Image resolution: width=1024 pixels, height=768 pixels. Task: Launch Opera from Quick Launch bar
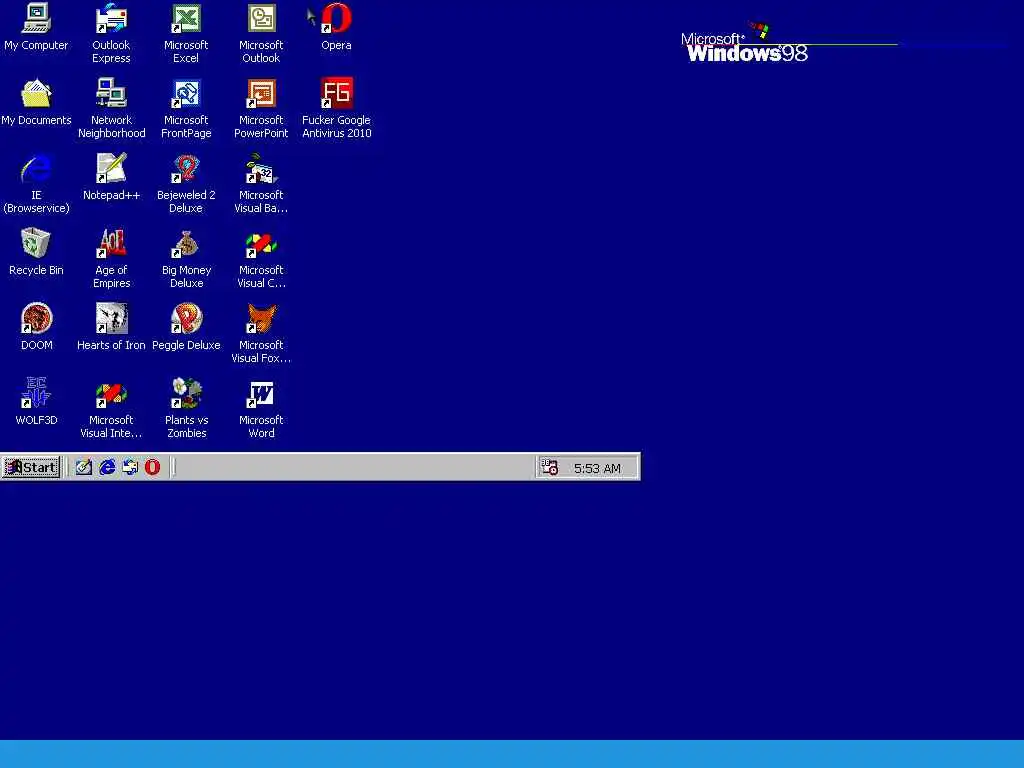(x=152, y=467)
